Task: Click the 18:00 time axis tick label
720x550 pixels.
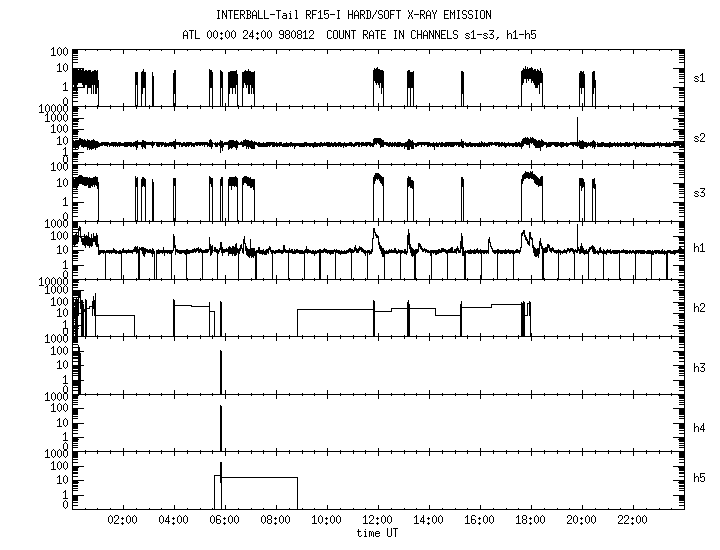Action: pyautogui.click(x=530, y=521)
